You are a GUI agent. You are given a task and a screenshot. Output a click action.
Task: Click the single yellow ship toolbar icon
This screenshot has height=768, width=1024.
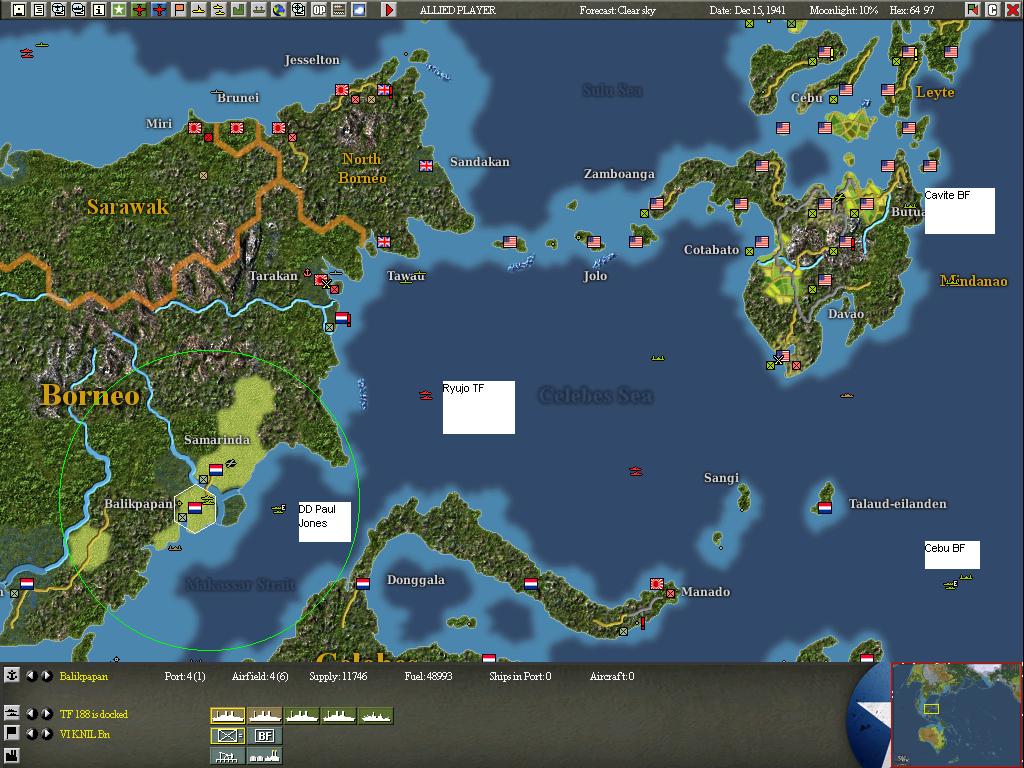coord(199,10)
